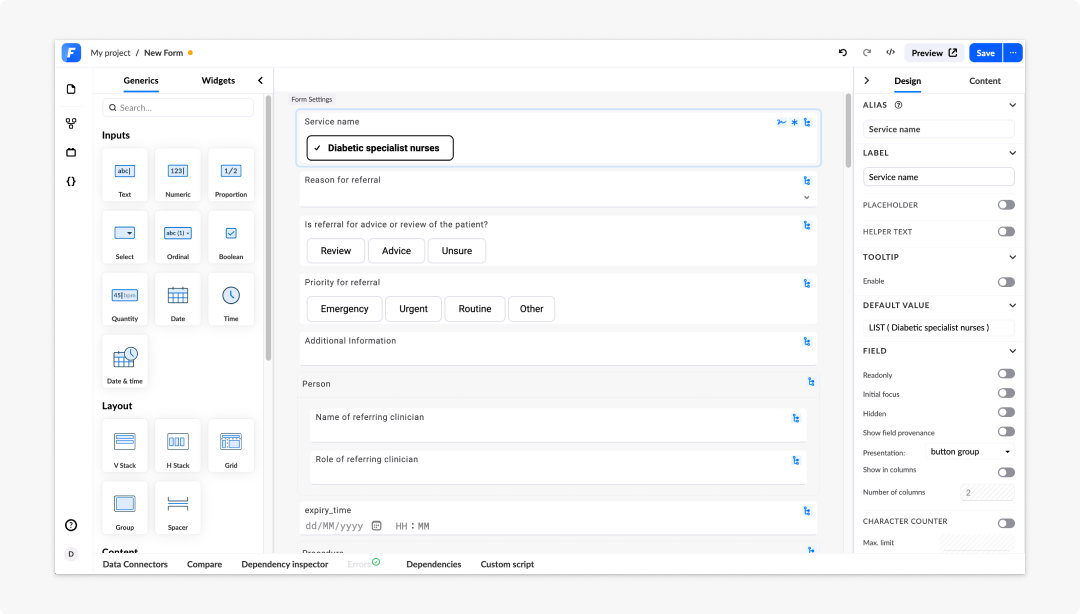This screenshot has width=1080, height=614.
Task: Add an Ordinal input component
Action: coord(178,237)
